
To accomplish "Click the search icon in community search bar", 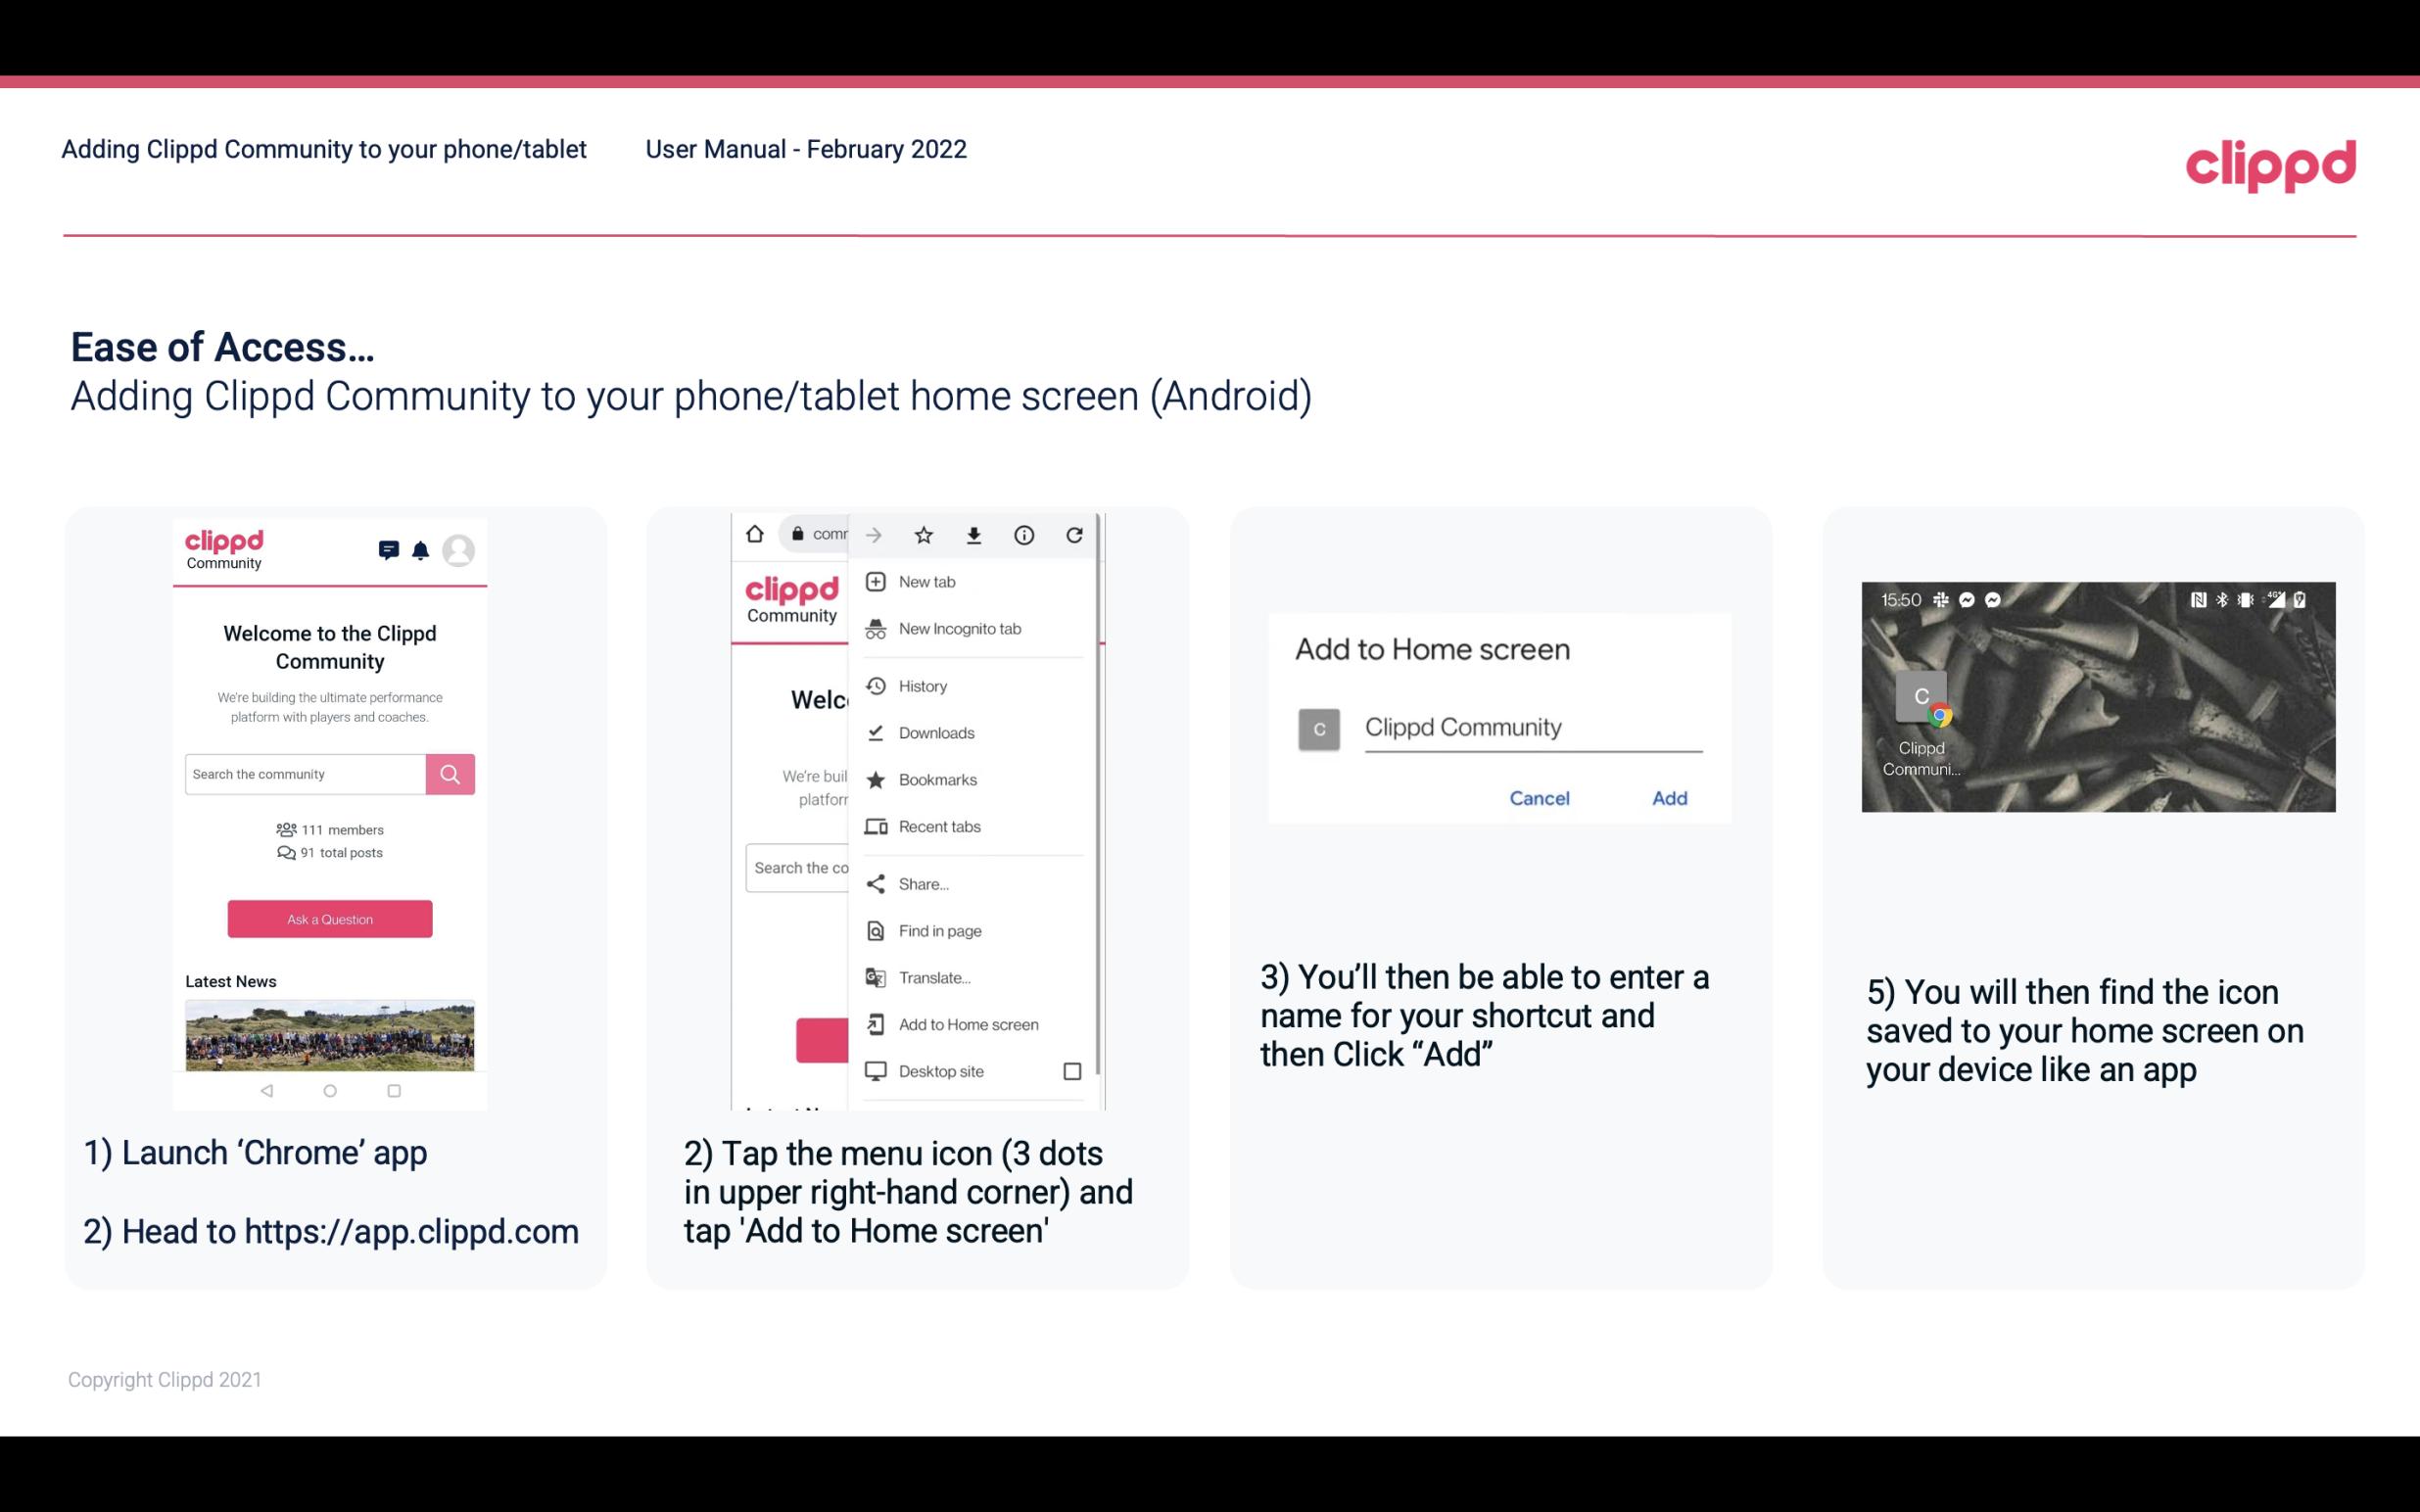I will point(450,772).
